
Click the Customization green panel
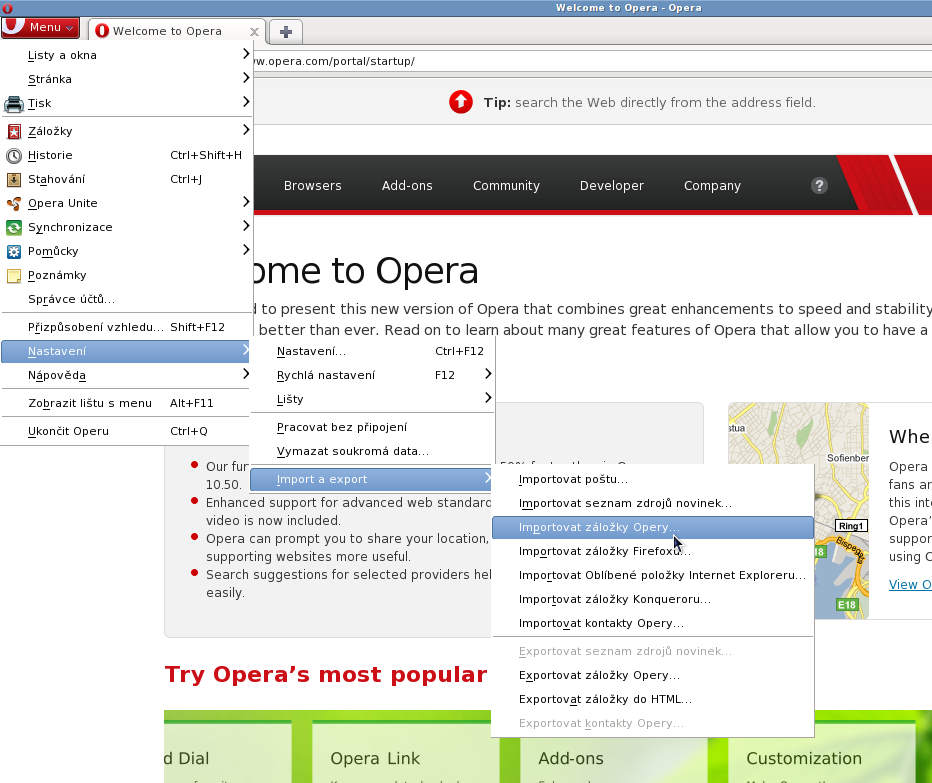tap(822, 751)
